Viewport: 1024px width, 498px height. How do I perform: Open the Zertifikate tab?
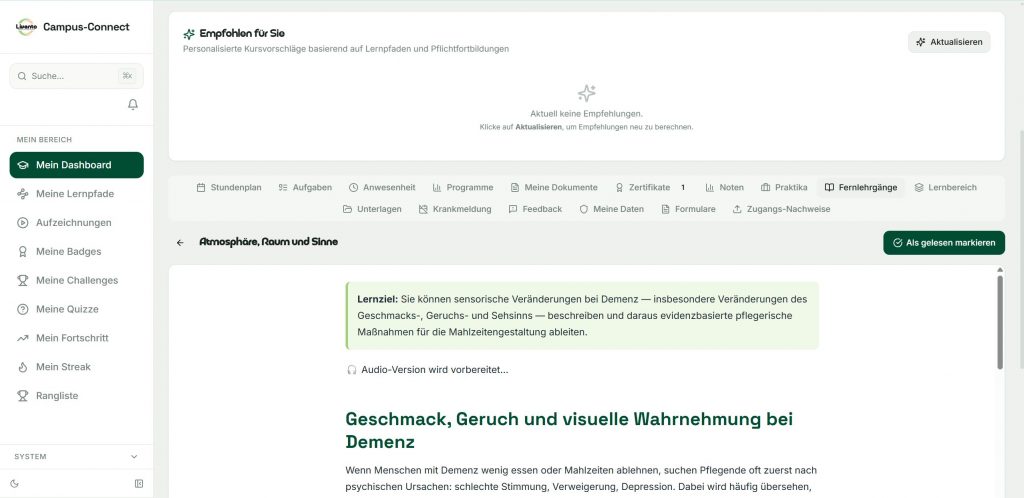coord(650,187)
